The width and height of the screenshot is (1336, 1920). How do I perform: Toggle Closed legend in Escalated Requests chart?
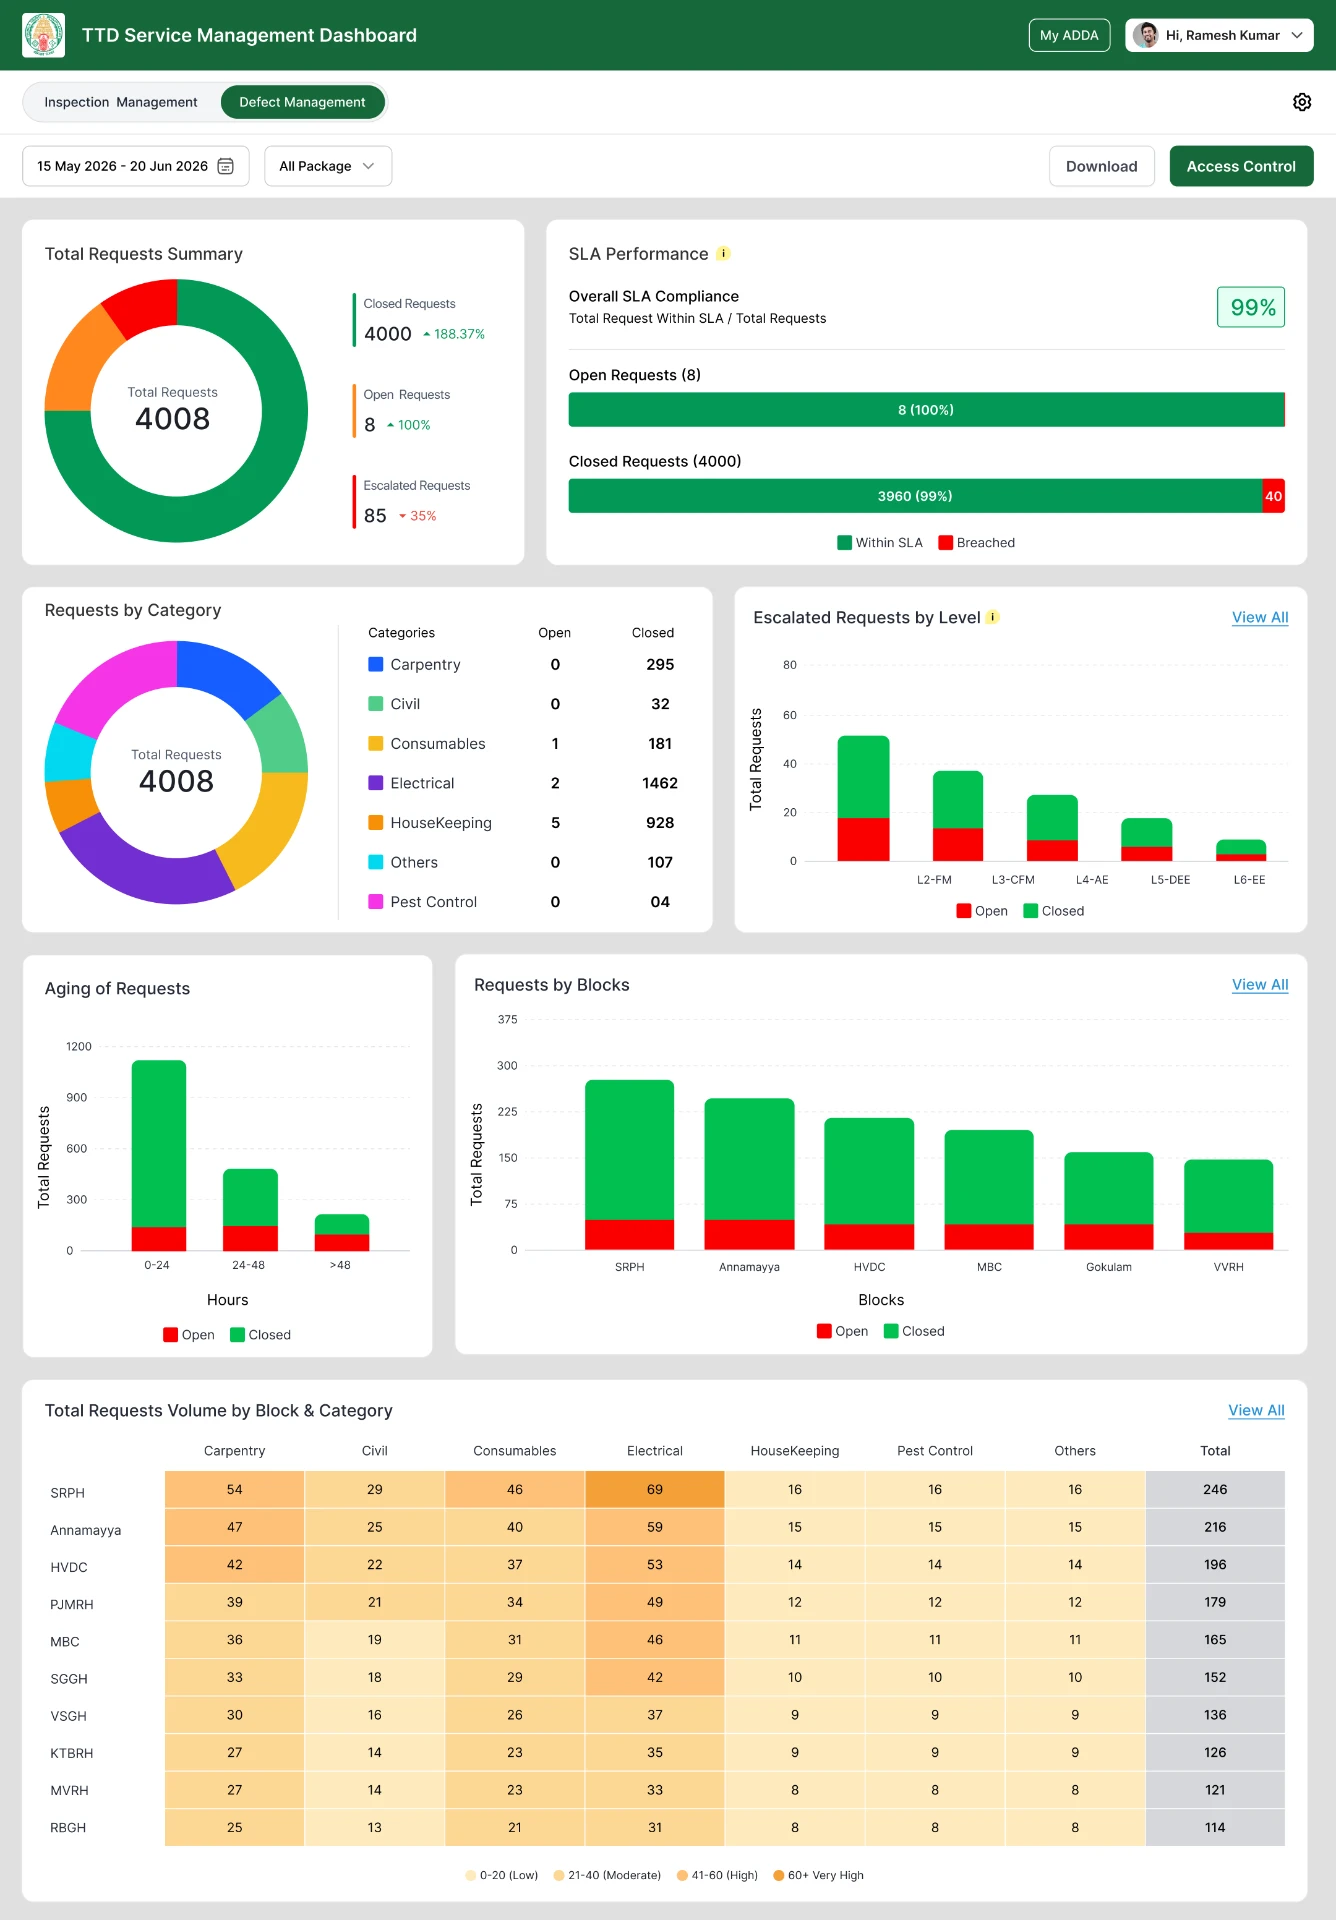pyautogui.click(x=1054, y=911)
